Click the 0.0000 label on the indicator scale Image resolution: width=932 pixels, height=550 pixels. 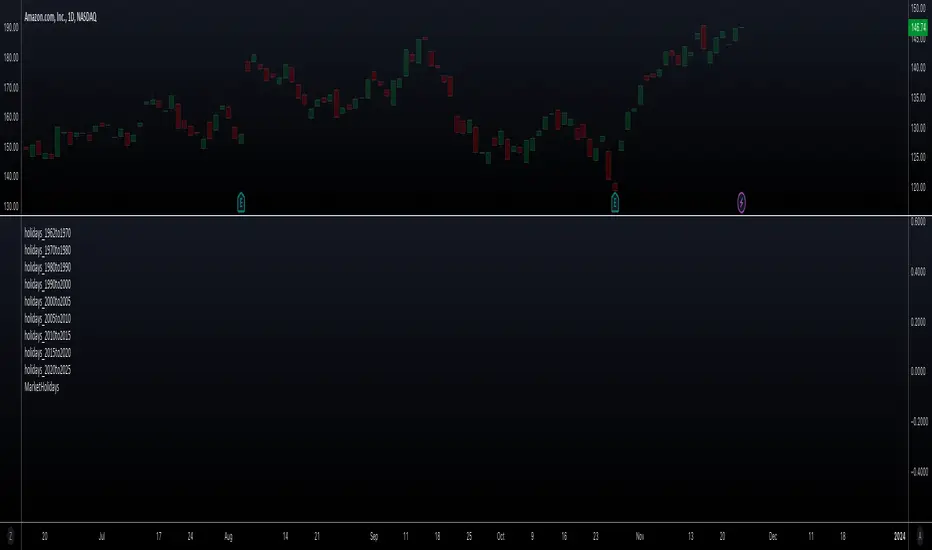click(918, 371)
